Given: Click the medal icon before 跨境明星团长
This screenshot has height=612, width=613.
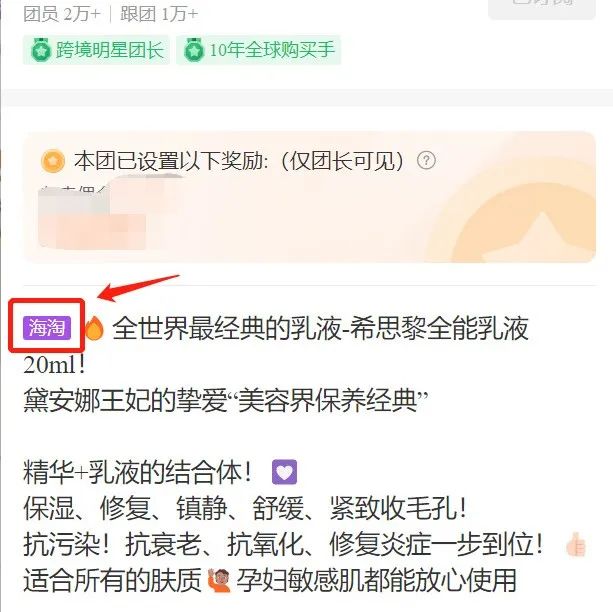Looking at the screenshot, I should coord(41,50).
